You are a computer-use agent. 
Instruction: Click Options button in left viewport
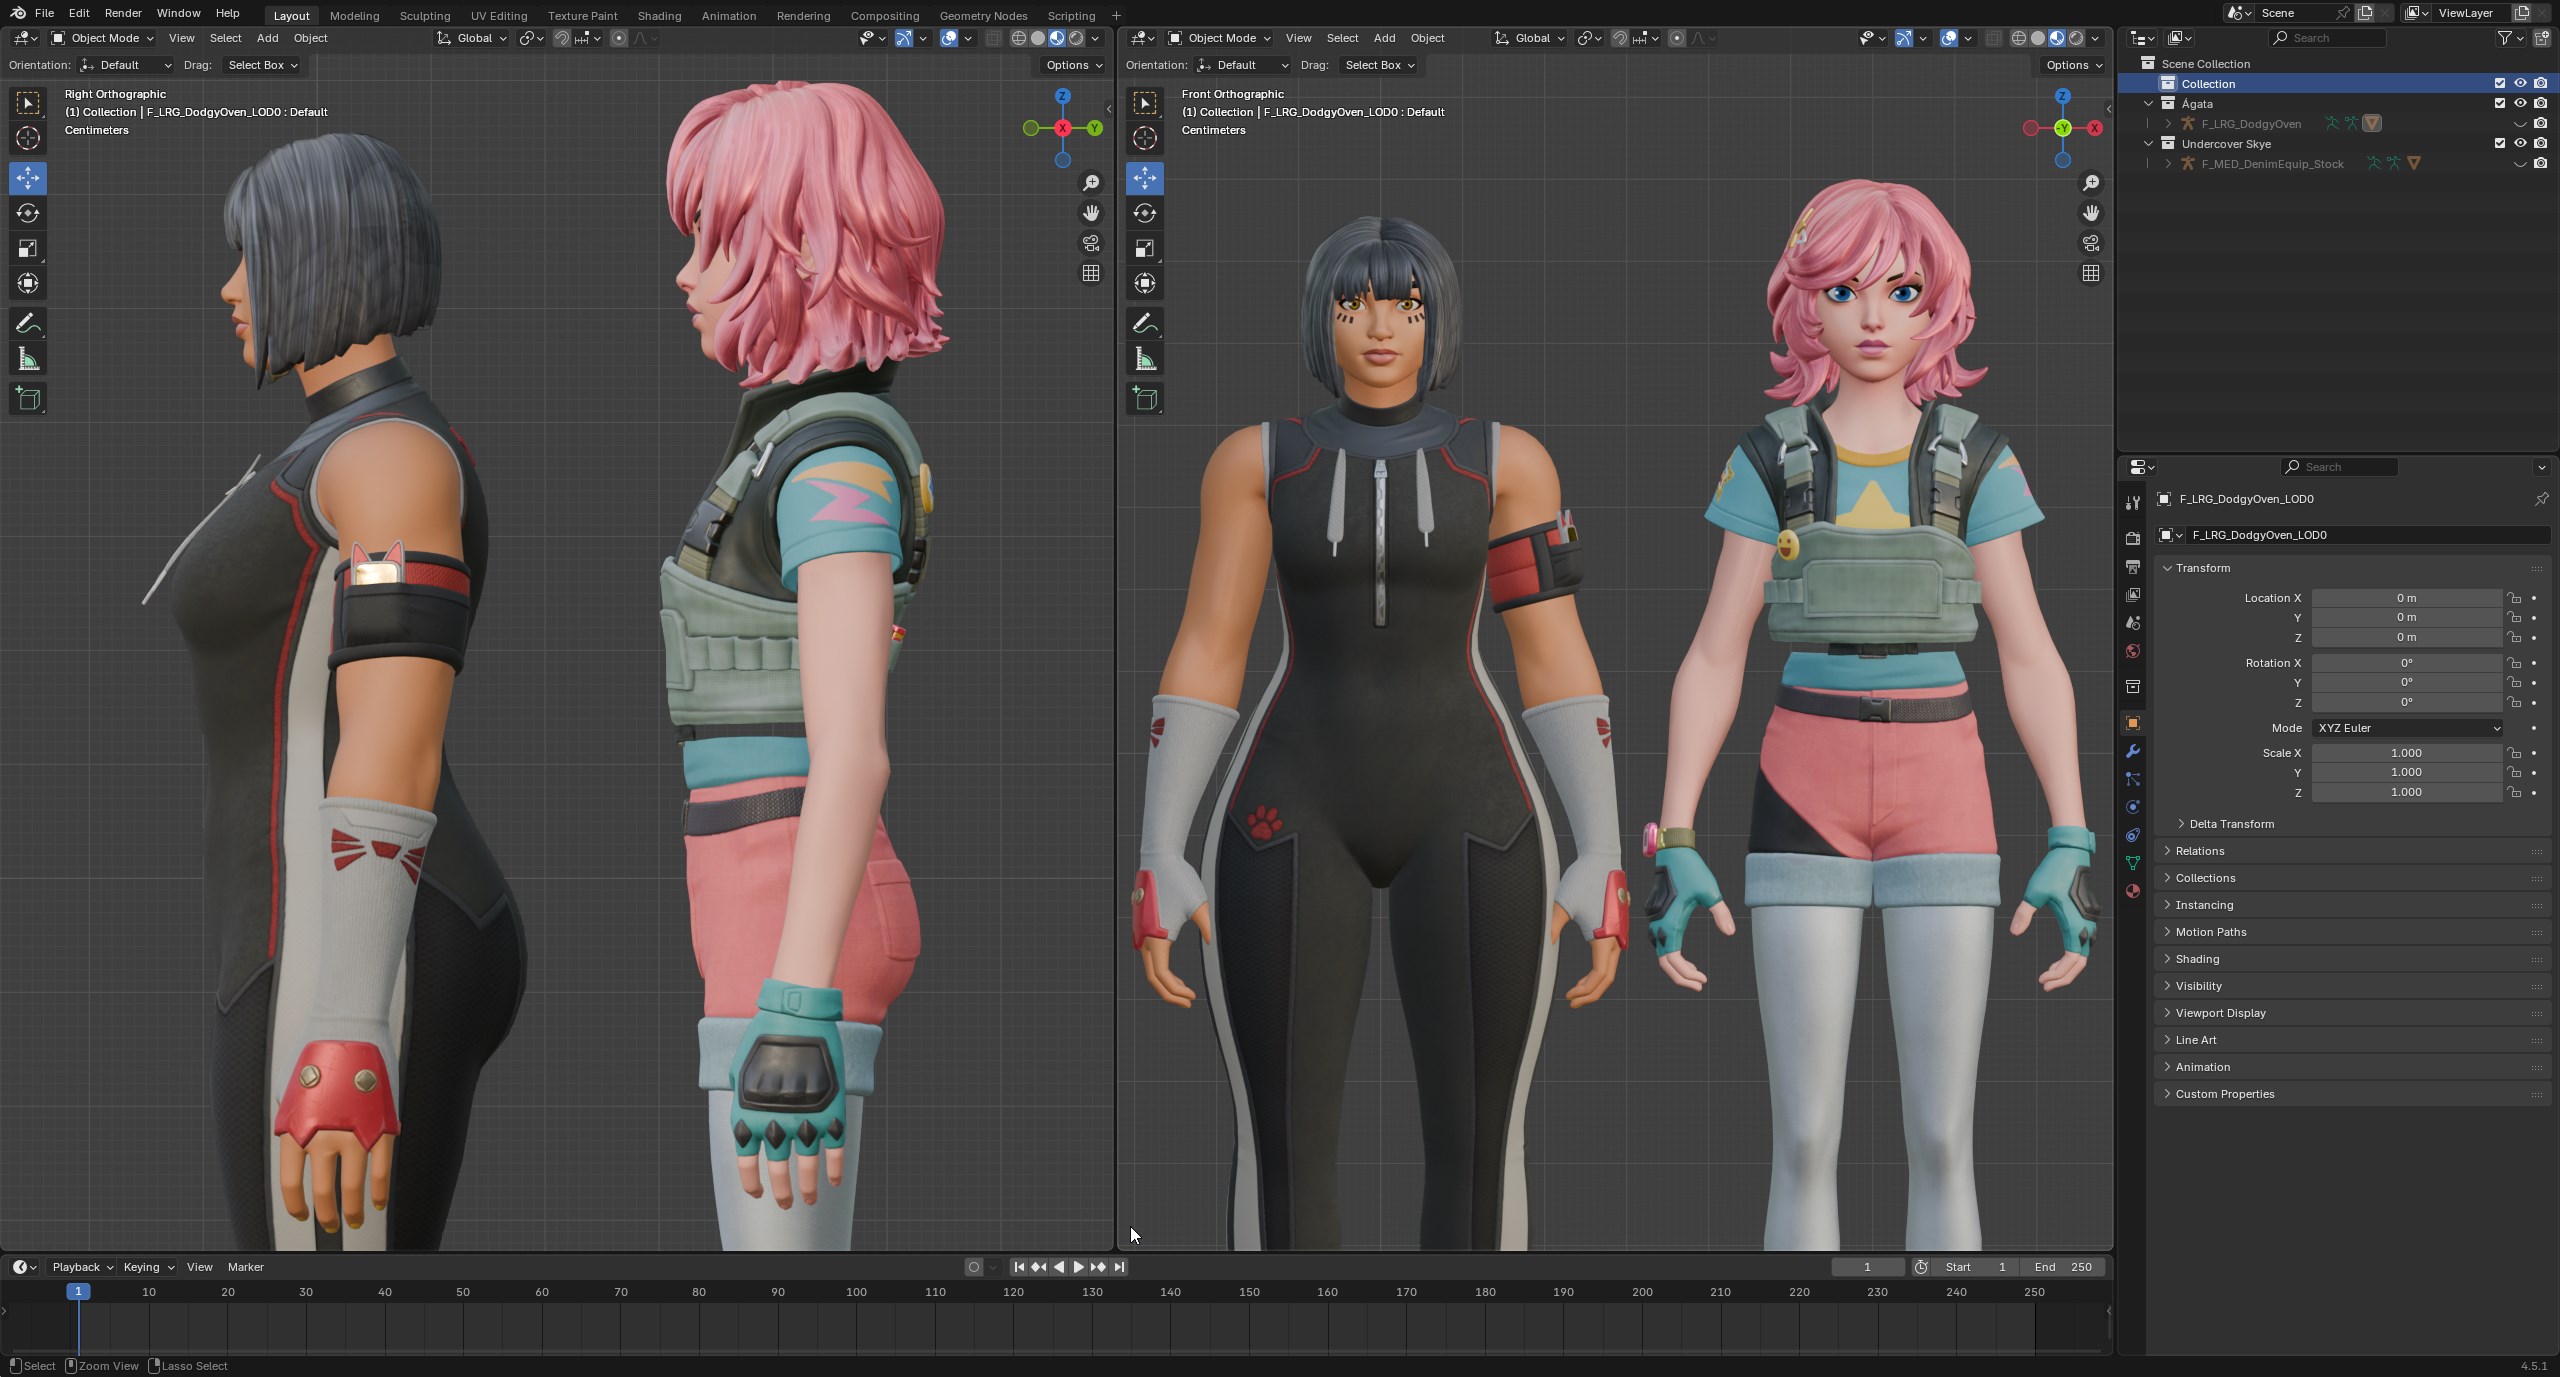click(x=1073, y=65)
